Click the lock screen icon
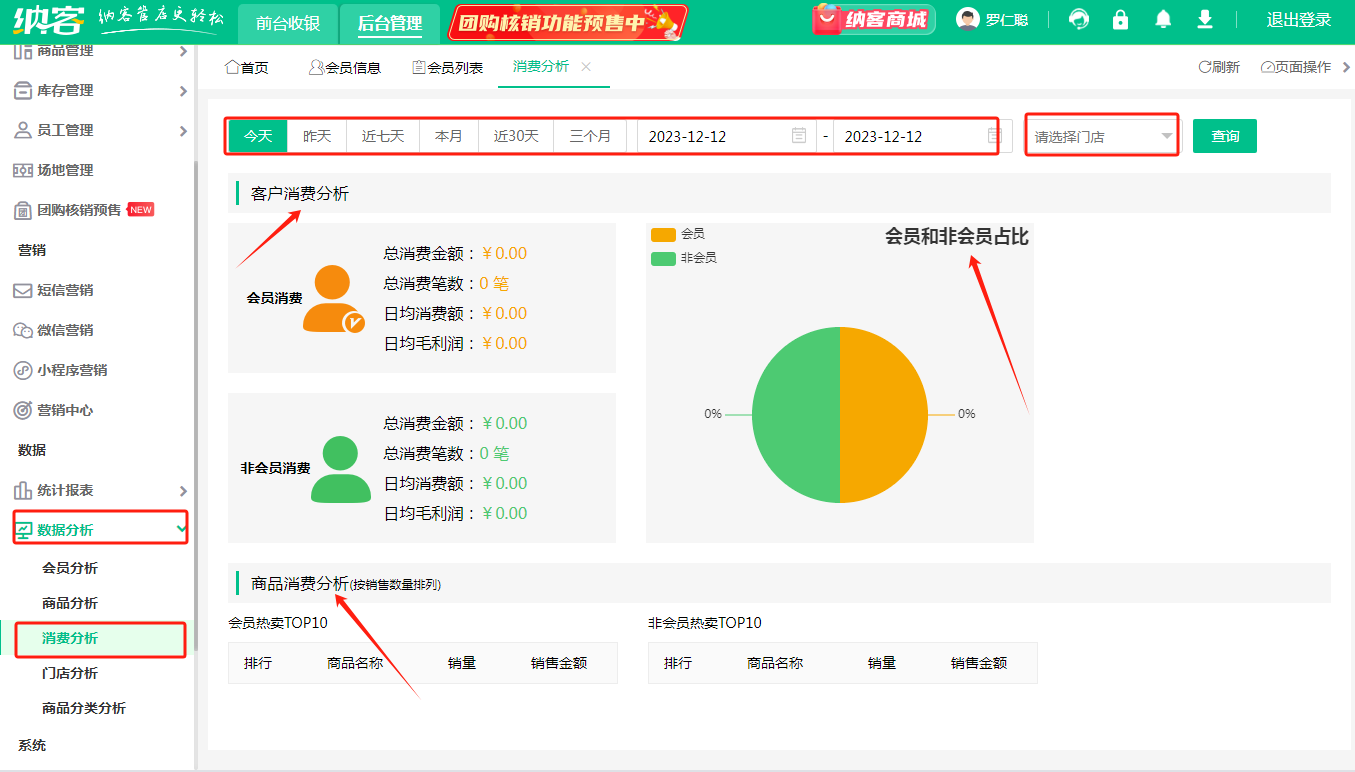The height and width of the screenshot is (772, 1355). pyautogui.click(x=1120, y=20)
